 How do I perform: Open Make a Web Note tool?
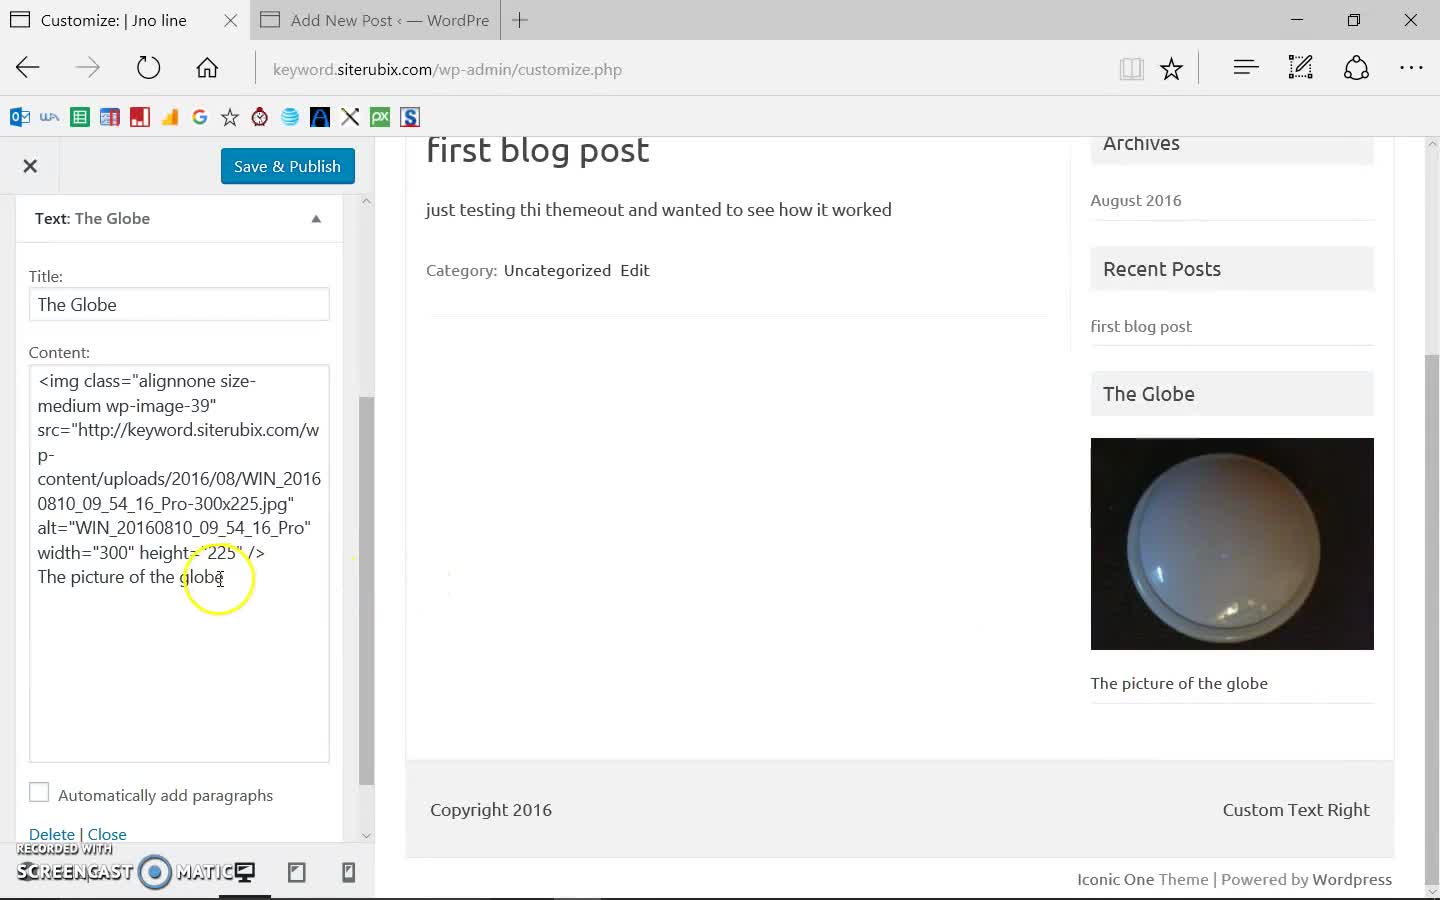pyautogui.click(x=1300, y=68)
